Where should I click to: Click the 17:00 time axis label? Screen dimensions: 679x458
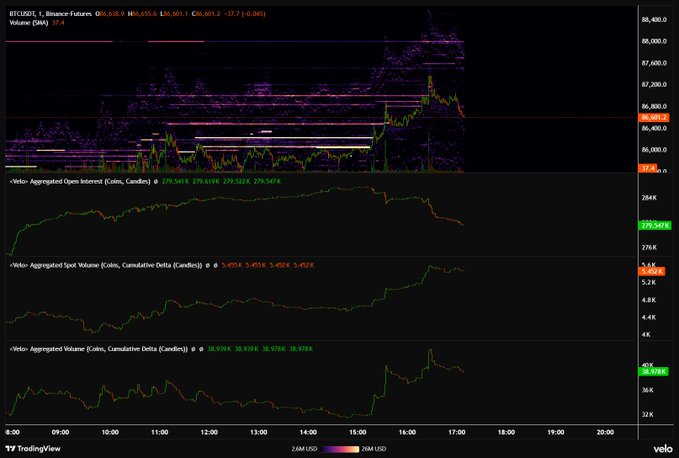457,432
